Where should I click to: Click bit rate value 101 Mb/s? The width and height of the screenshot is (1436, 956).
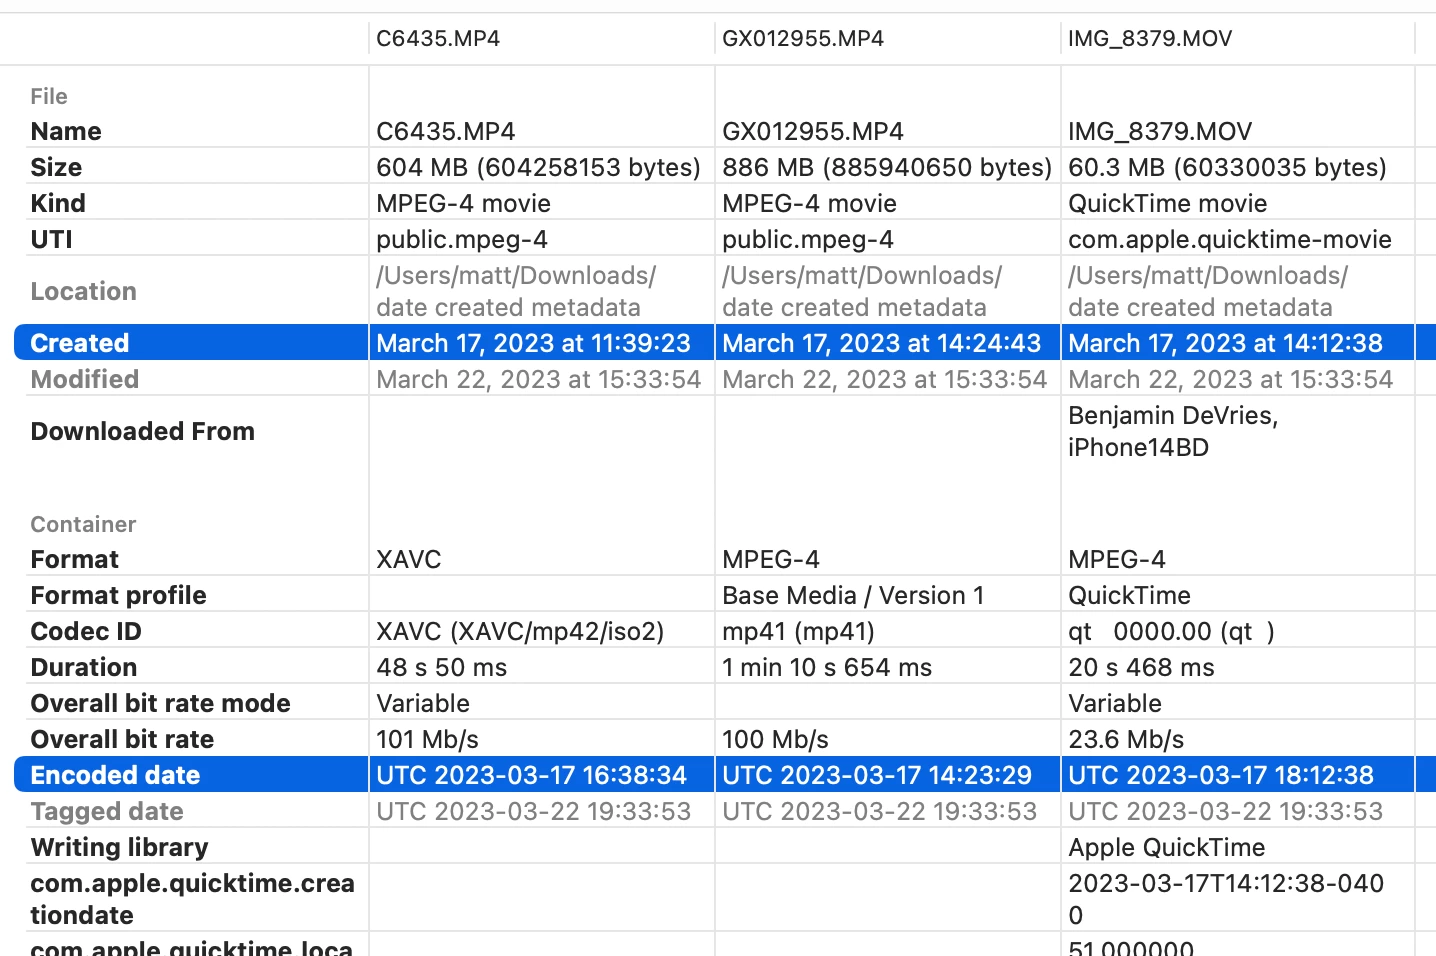(427, 739)
